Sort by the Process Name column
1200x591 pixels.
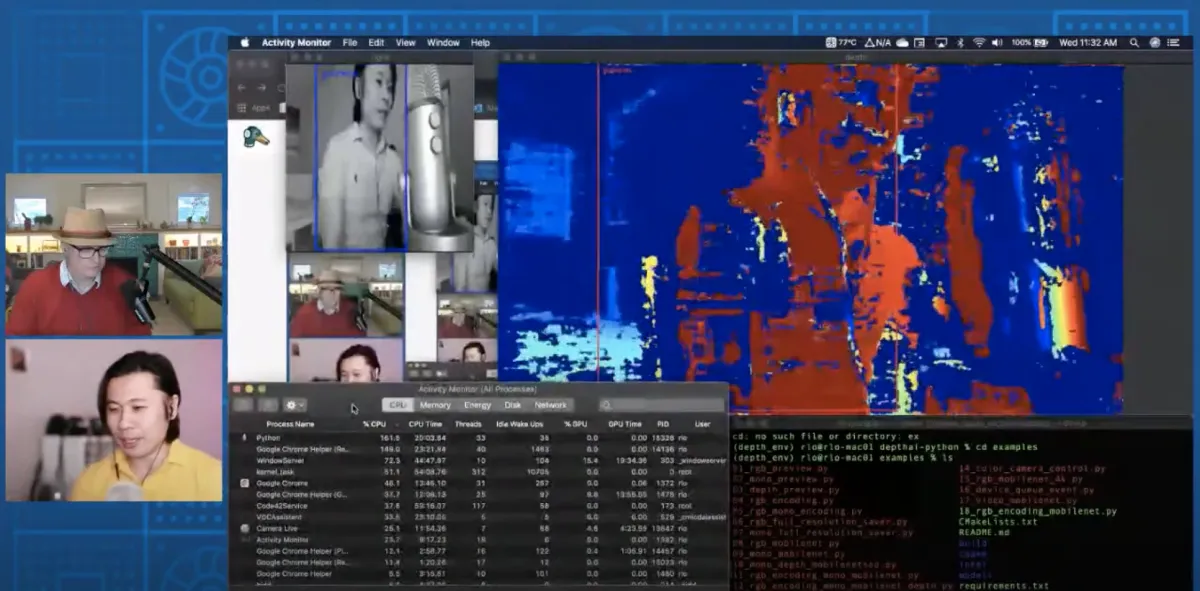pyautogui.click(x=290, y=424)
